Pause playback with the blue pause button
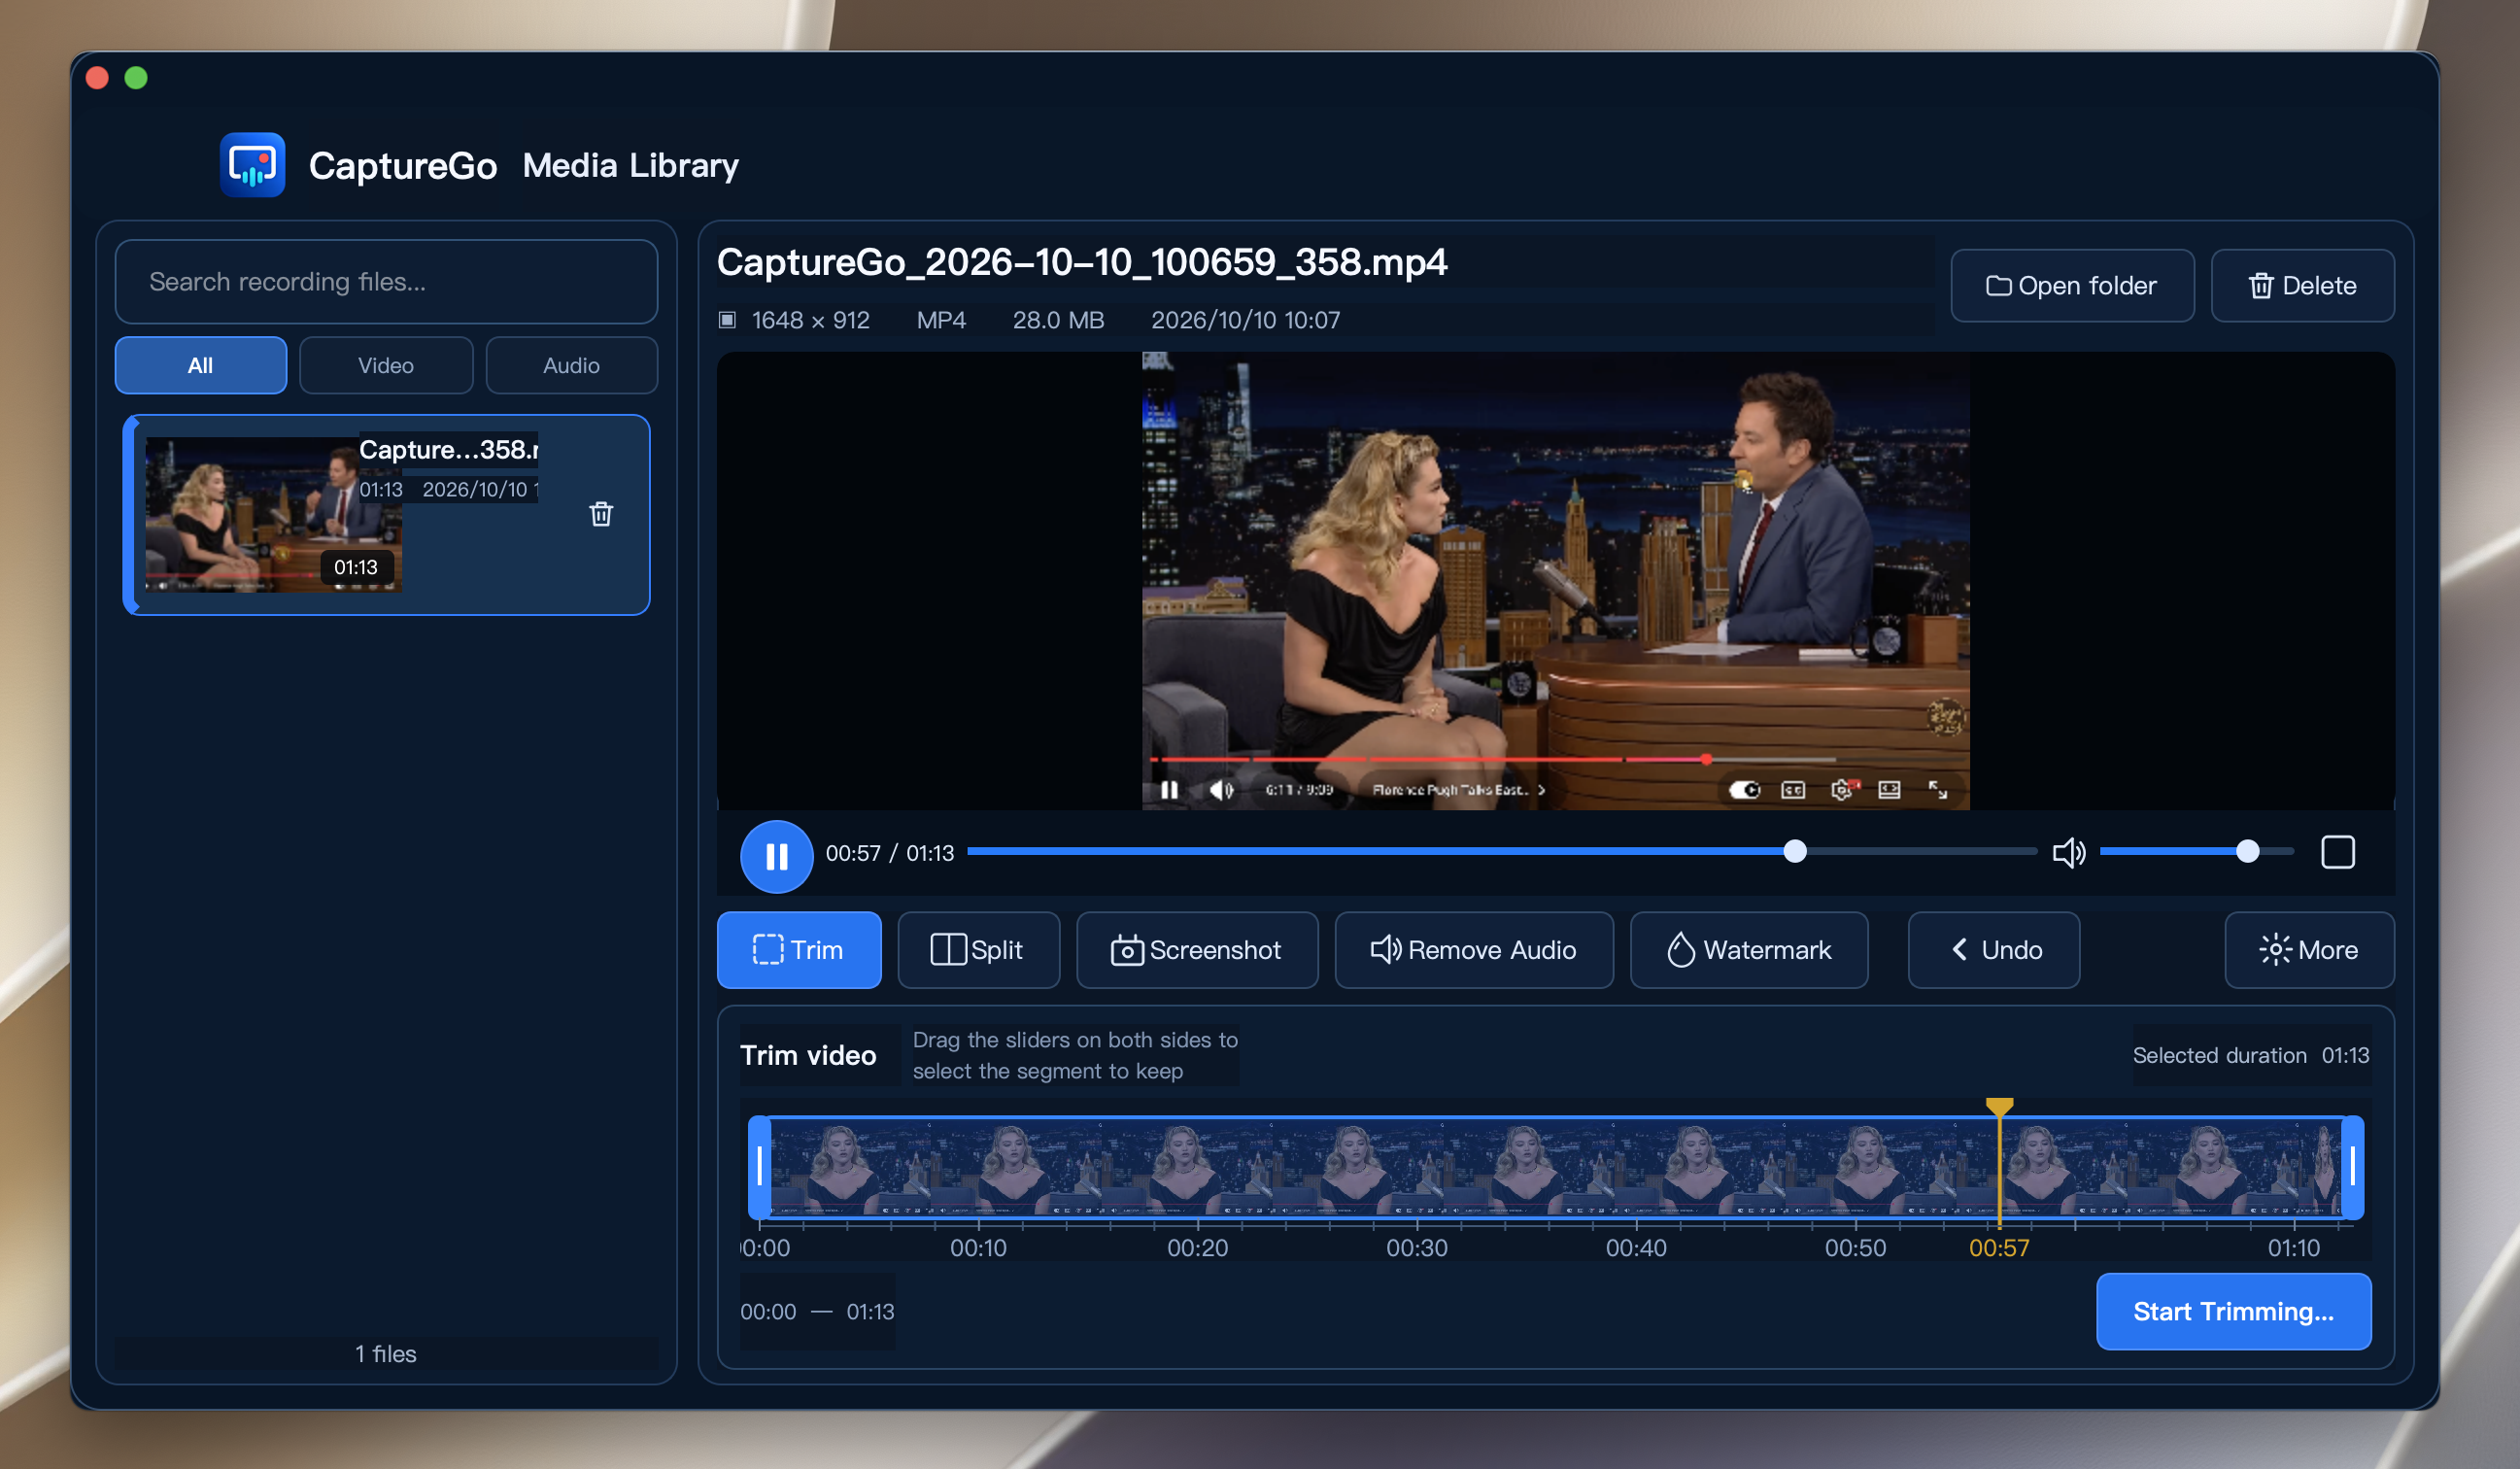This screenshot has width=2520, height=1469. coord(776,856)
